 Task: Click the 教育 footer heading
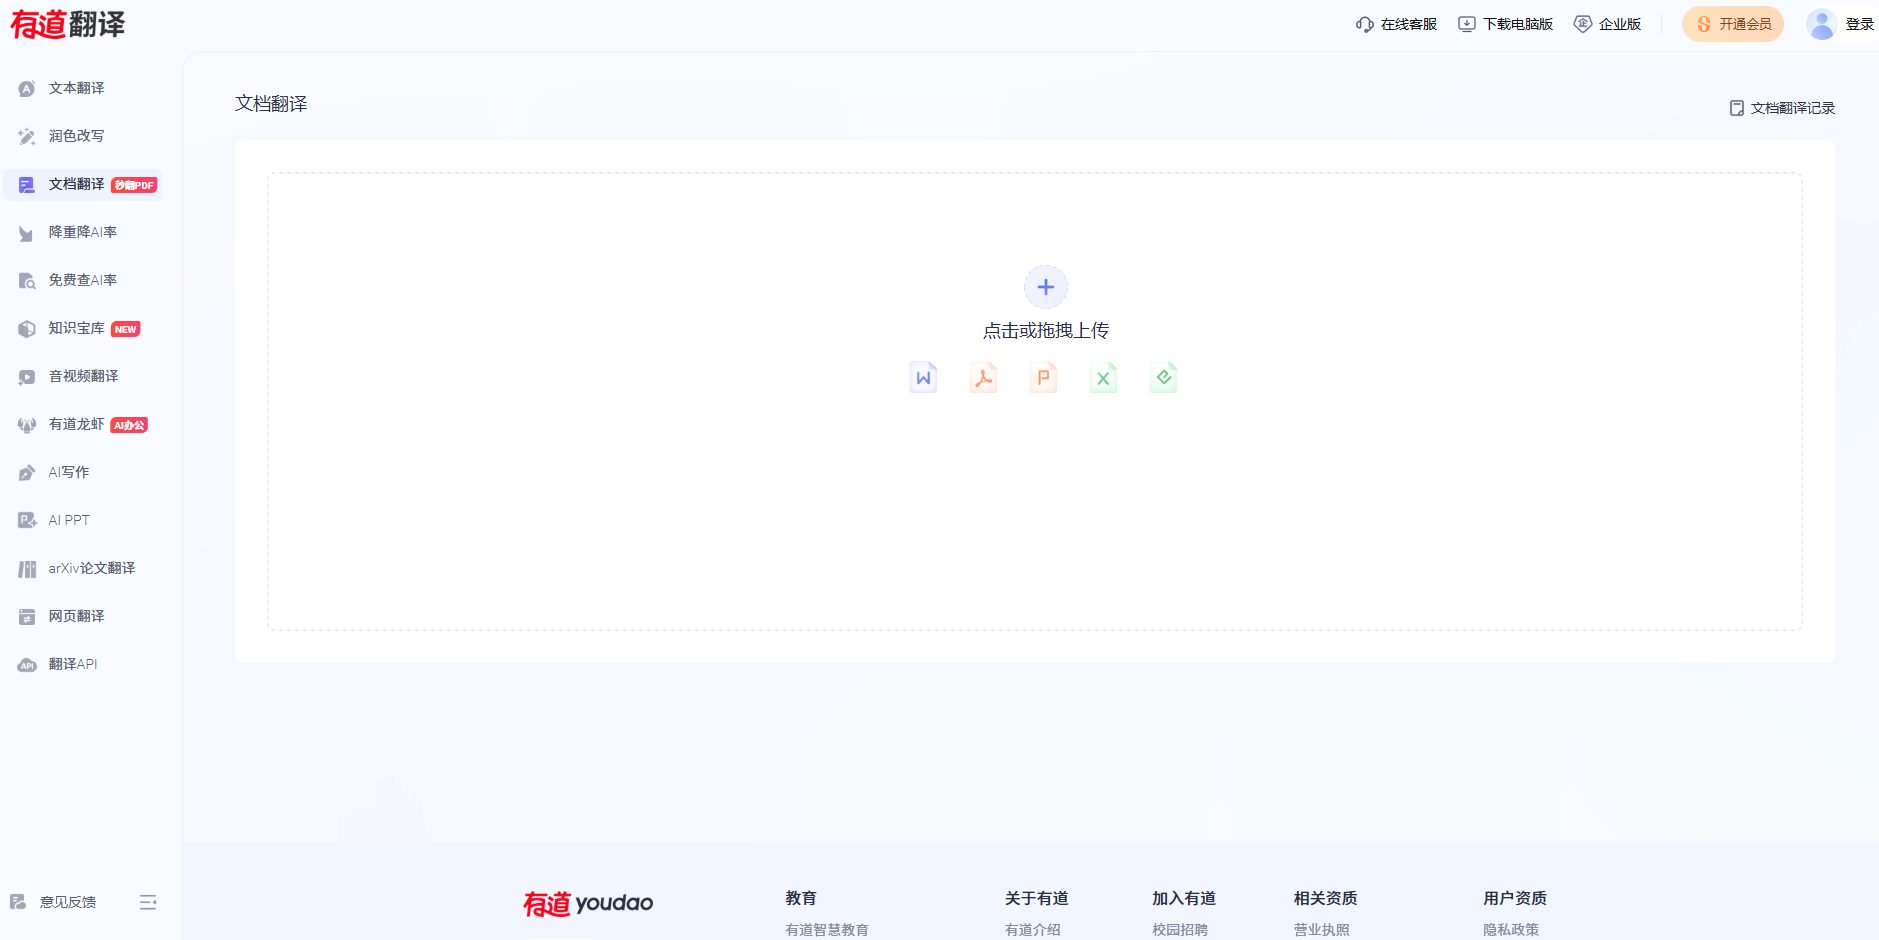[801, 898]
